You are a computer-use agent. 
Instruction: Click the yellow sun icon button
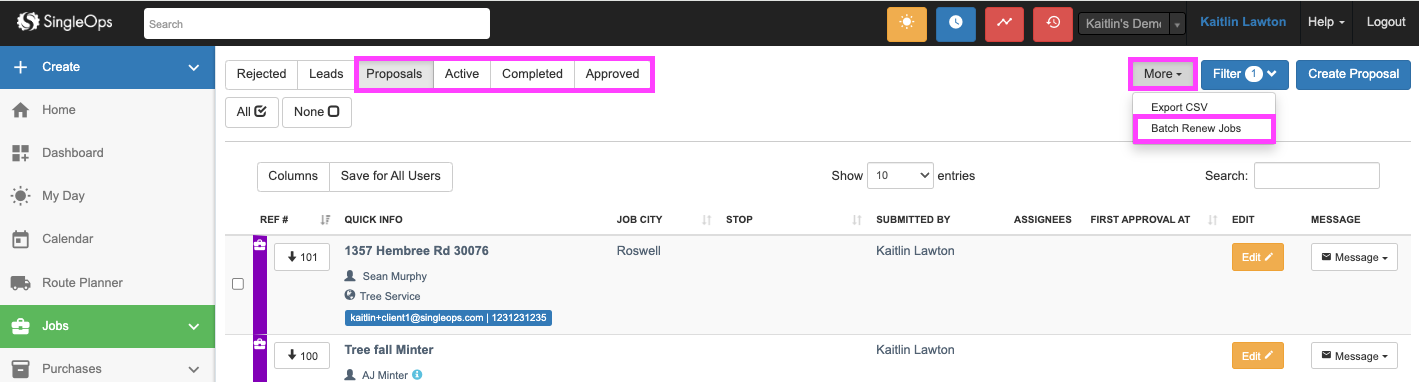(907, 23)
